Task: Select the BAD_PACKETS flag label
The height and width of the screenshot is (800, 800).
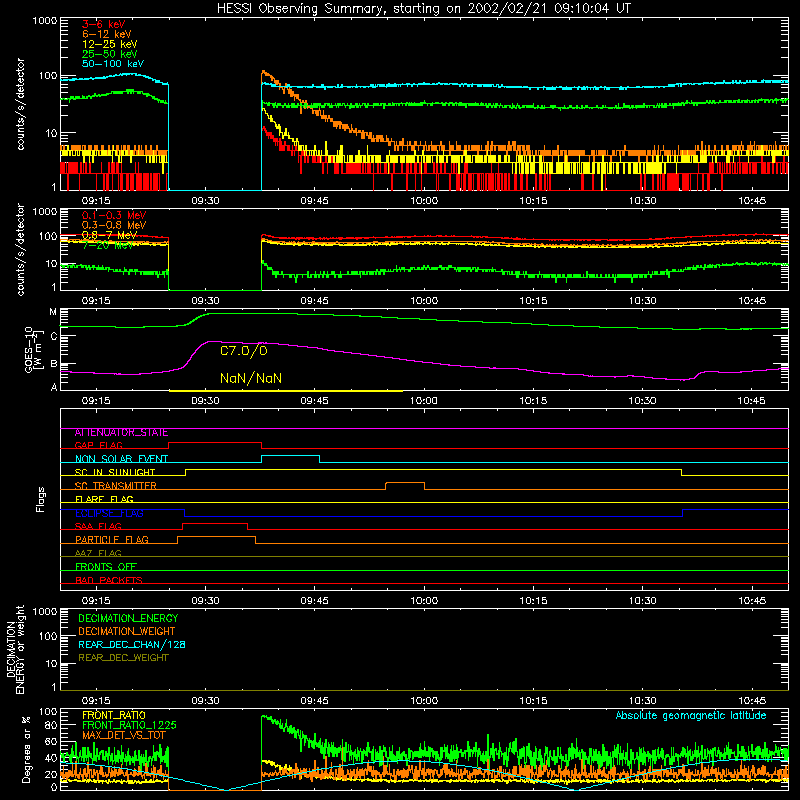Action: click(x=109, y=580)
